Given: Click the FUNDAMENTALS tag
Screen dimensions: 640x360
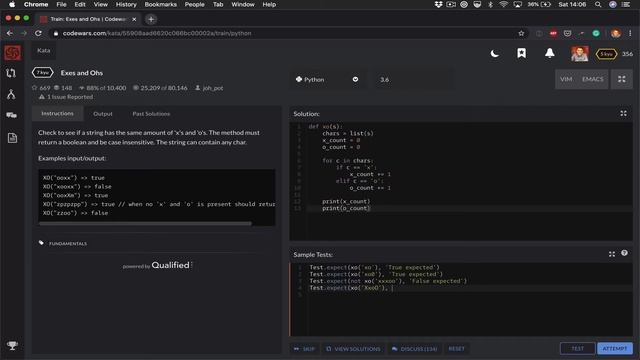Looking at the screenshot, I should coord(68,244).
